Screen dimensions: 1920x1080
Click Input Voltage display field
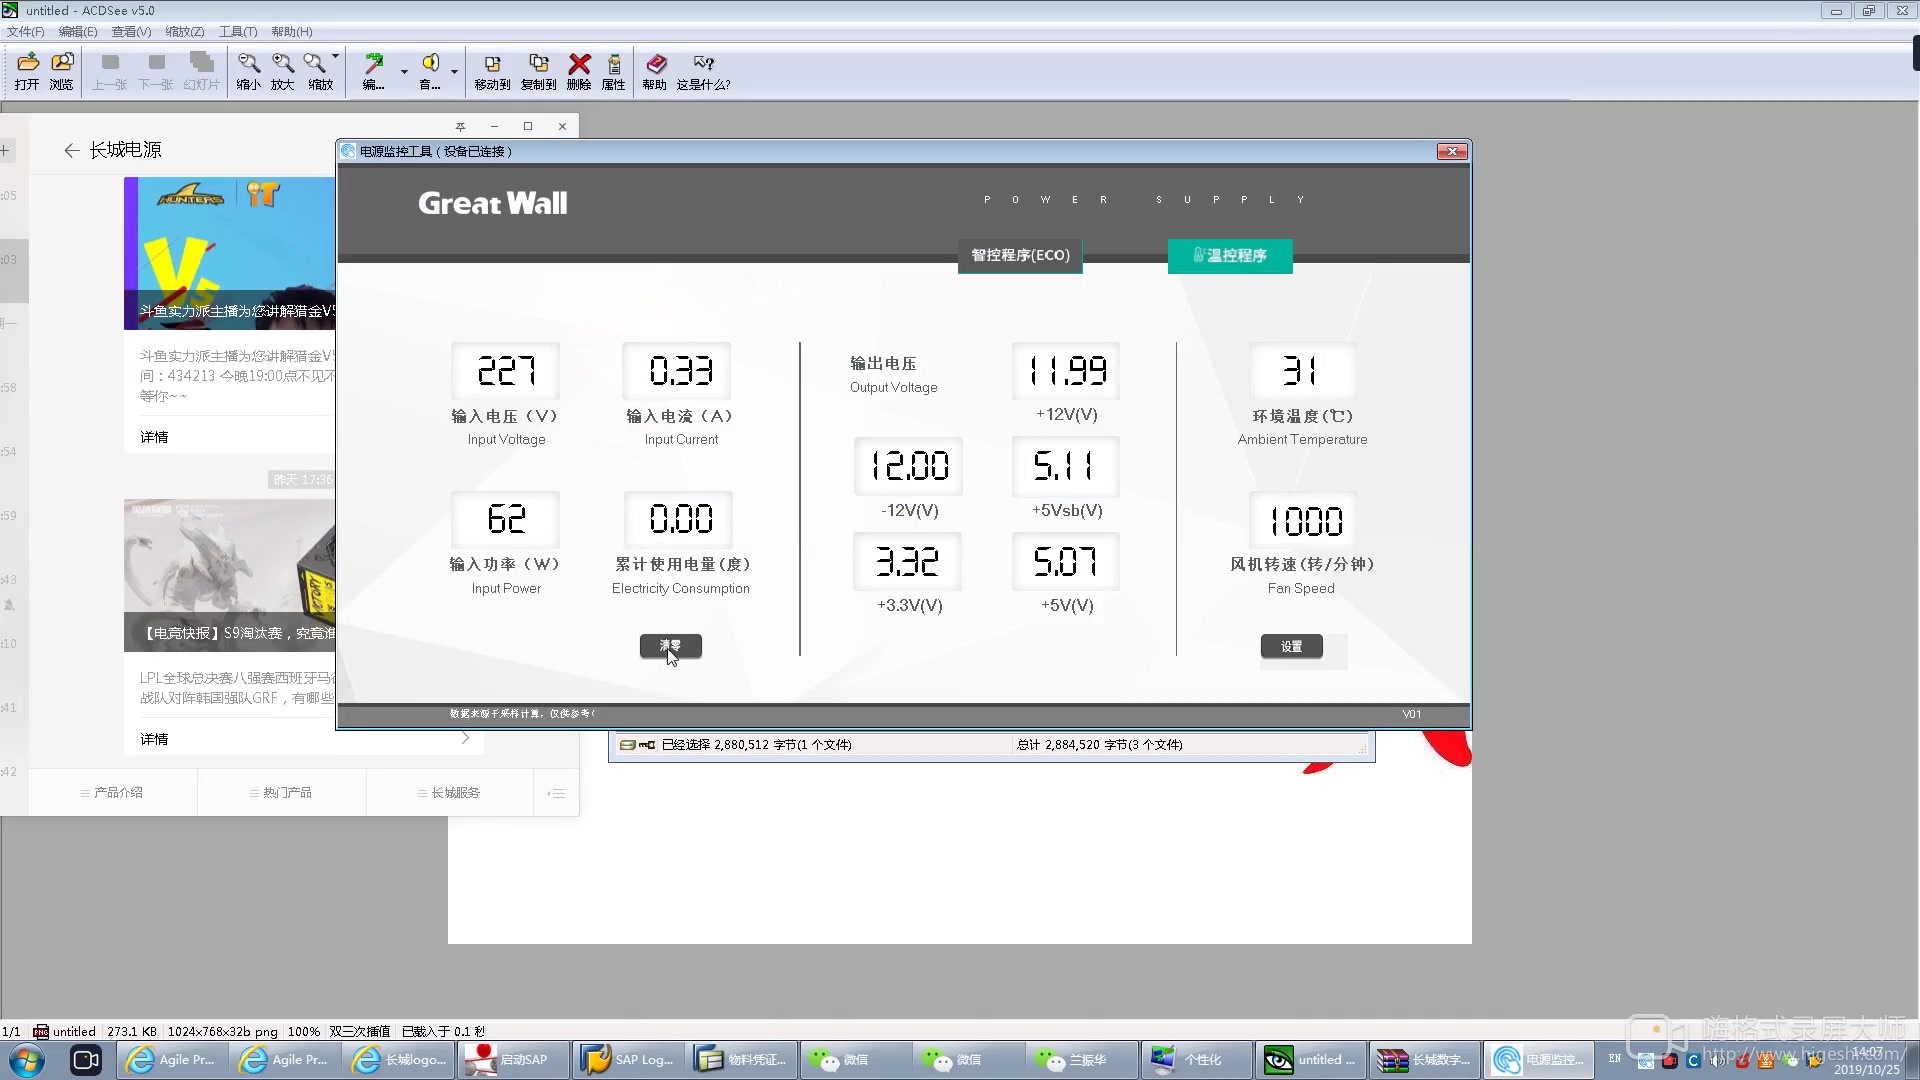505,371
